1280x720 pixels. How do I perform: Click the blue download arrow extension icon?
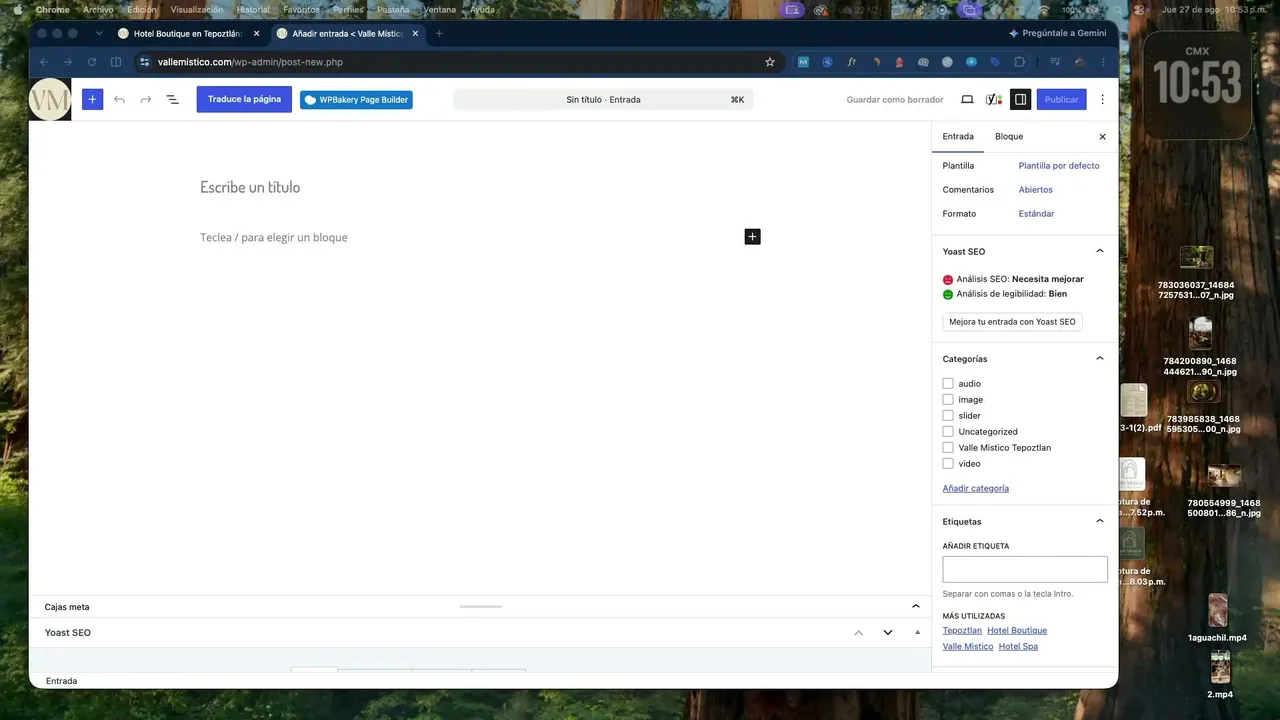click(971, 62)
